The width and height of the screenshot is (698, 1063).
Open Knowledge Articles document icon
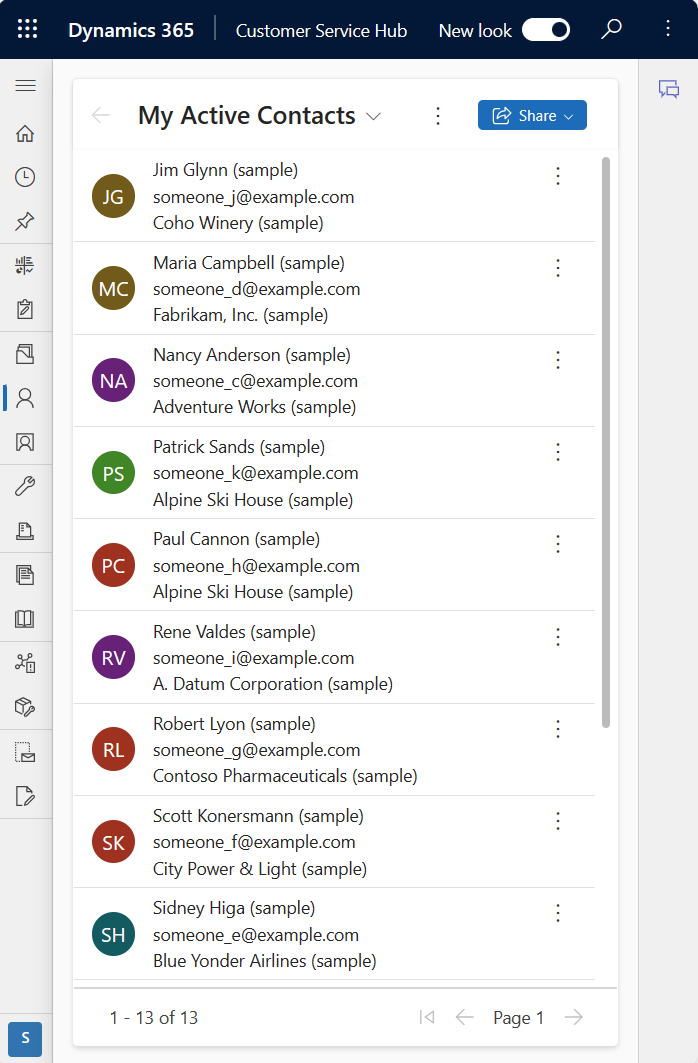pos(25,575)
